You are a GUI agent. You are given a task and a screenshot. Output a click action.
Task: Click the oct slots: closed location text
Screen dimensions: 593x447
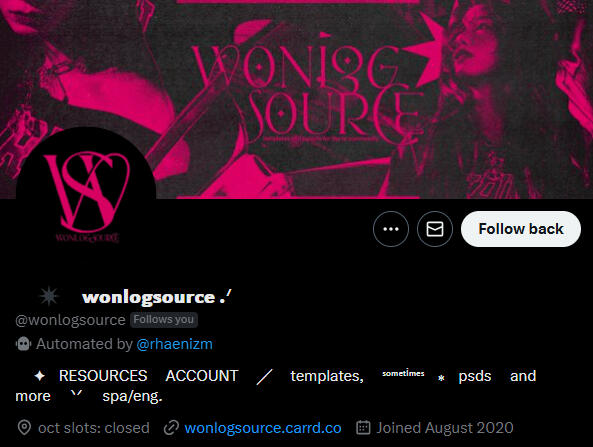pos(94,428)
